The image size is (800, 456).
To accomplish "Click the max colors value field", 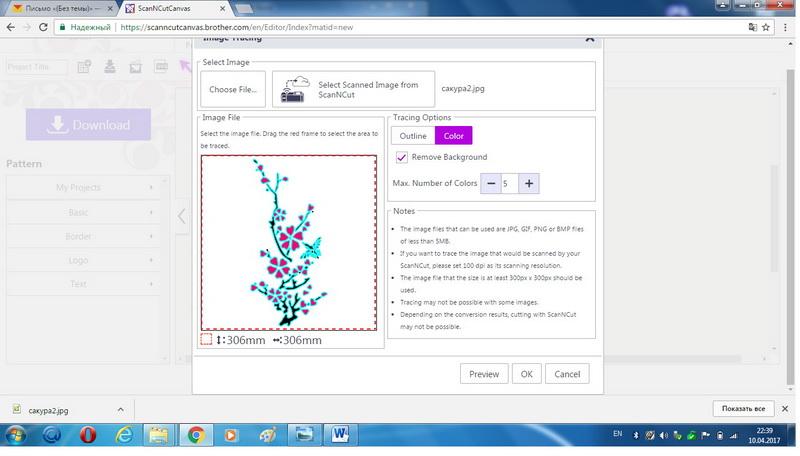I will 510,184.
